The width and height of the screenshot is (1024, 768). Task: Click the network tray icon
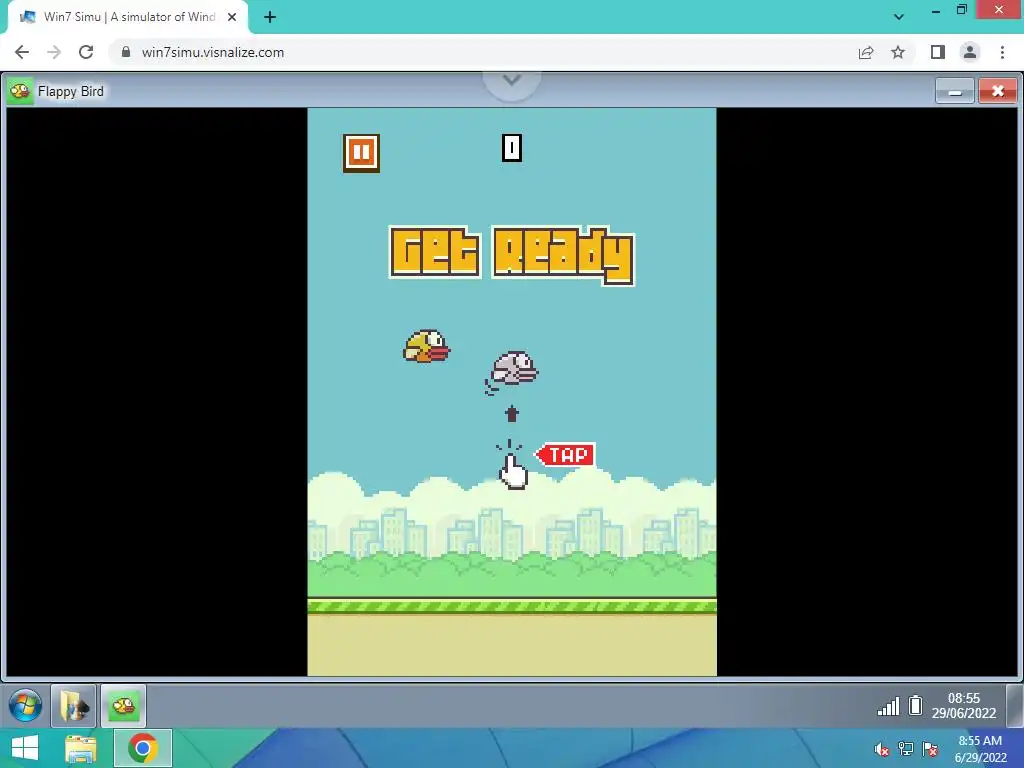tap(906, 749)
